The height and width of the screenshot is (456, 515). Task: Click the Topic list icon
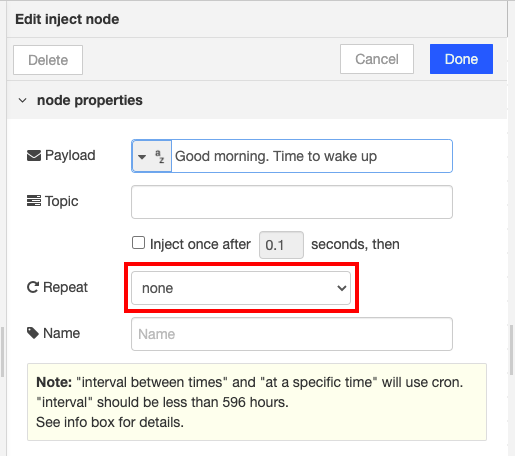point(34,201)
